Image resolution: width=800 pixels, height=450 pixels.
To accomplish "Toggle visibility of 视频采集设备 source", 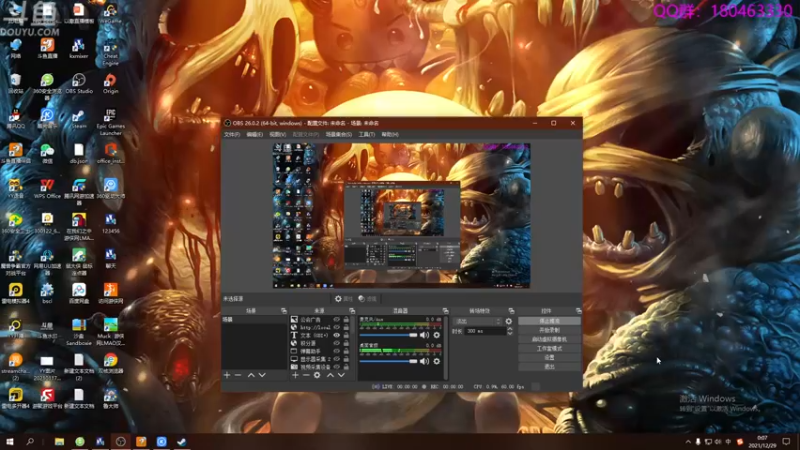I will [336, 367].
